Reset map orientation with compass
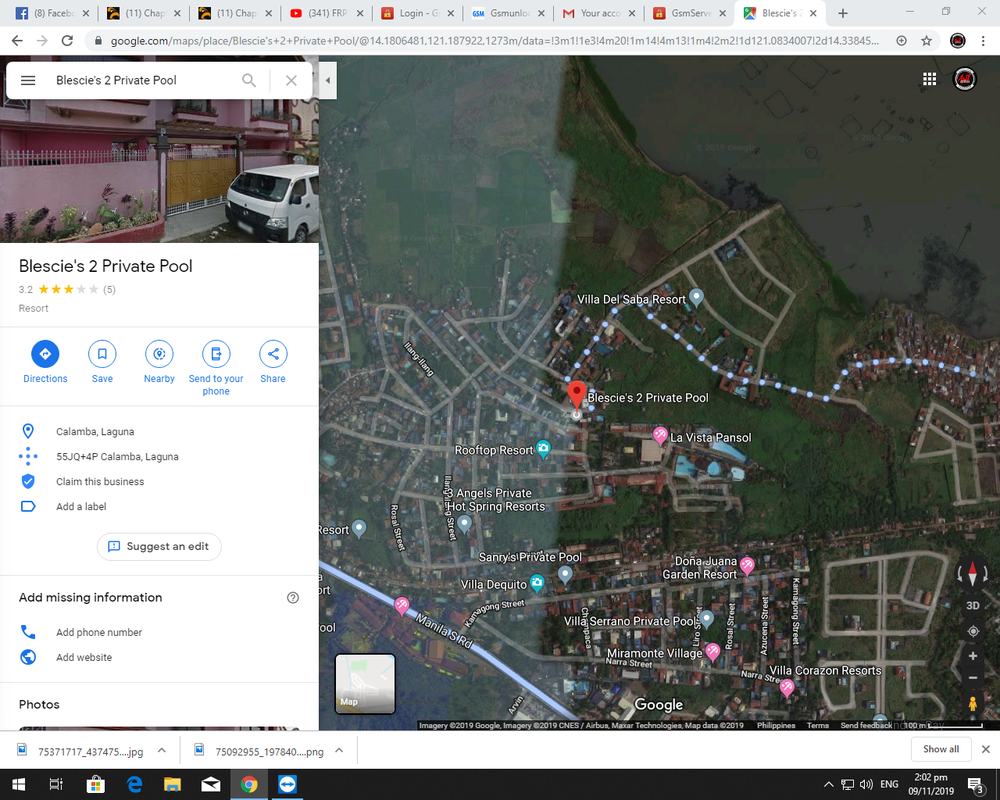Image resolution: width=1000 pixels, height=800 pixels. [973, 574]
